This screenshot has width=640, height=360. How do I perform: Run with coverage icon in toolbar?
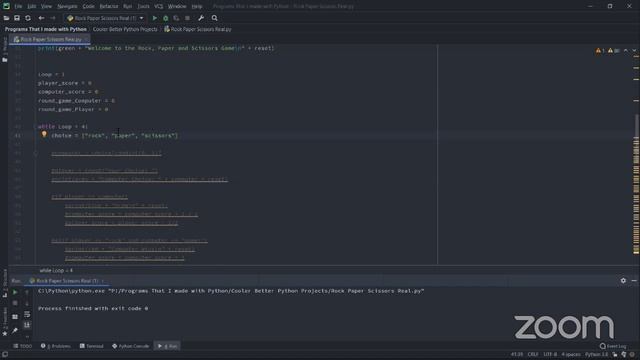click(x=176, y=18)
